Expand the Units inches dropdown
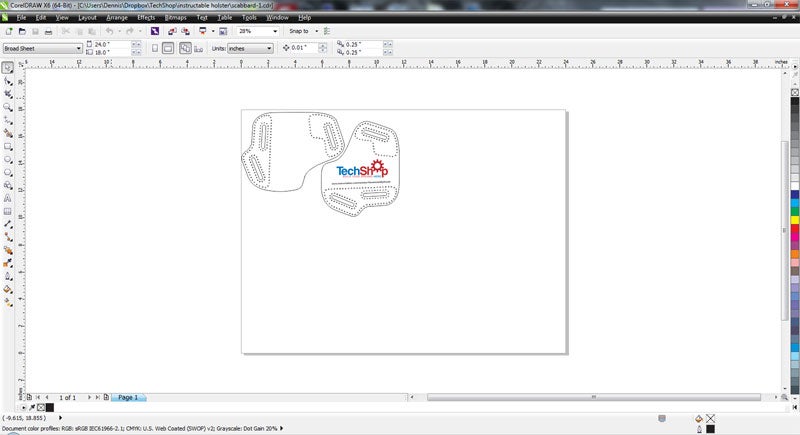 pos(269,48)
